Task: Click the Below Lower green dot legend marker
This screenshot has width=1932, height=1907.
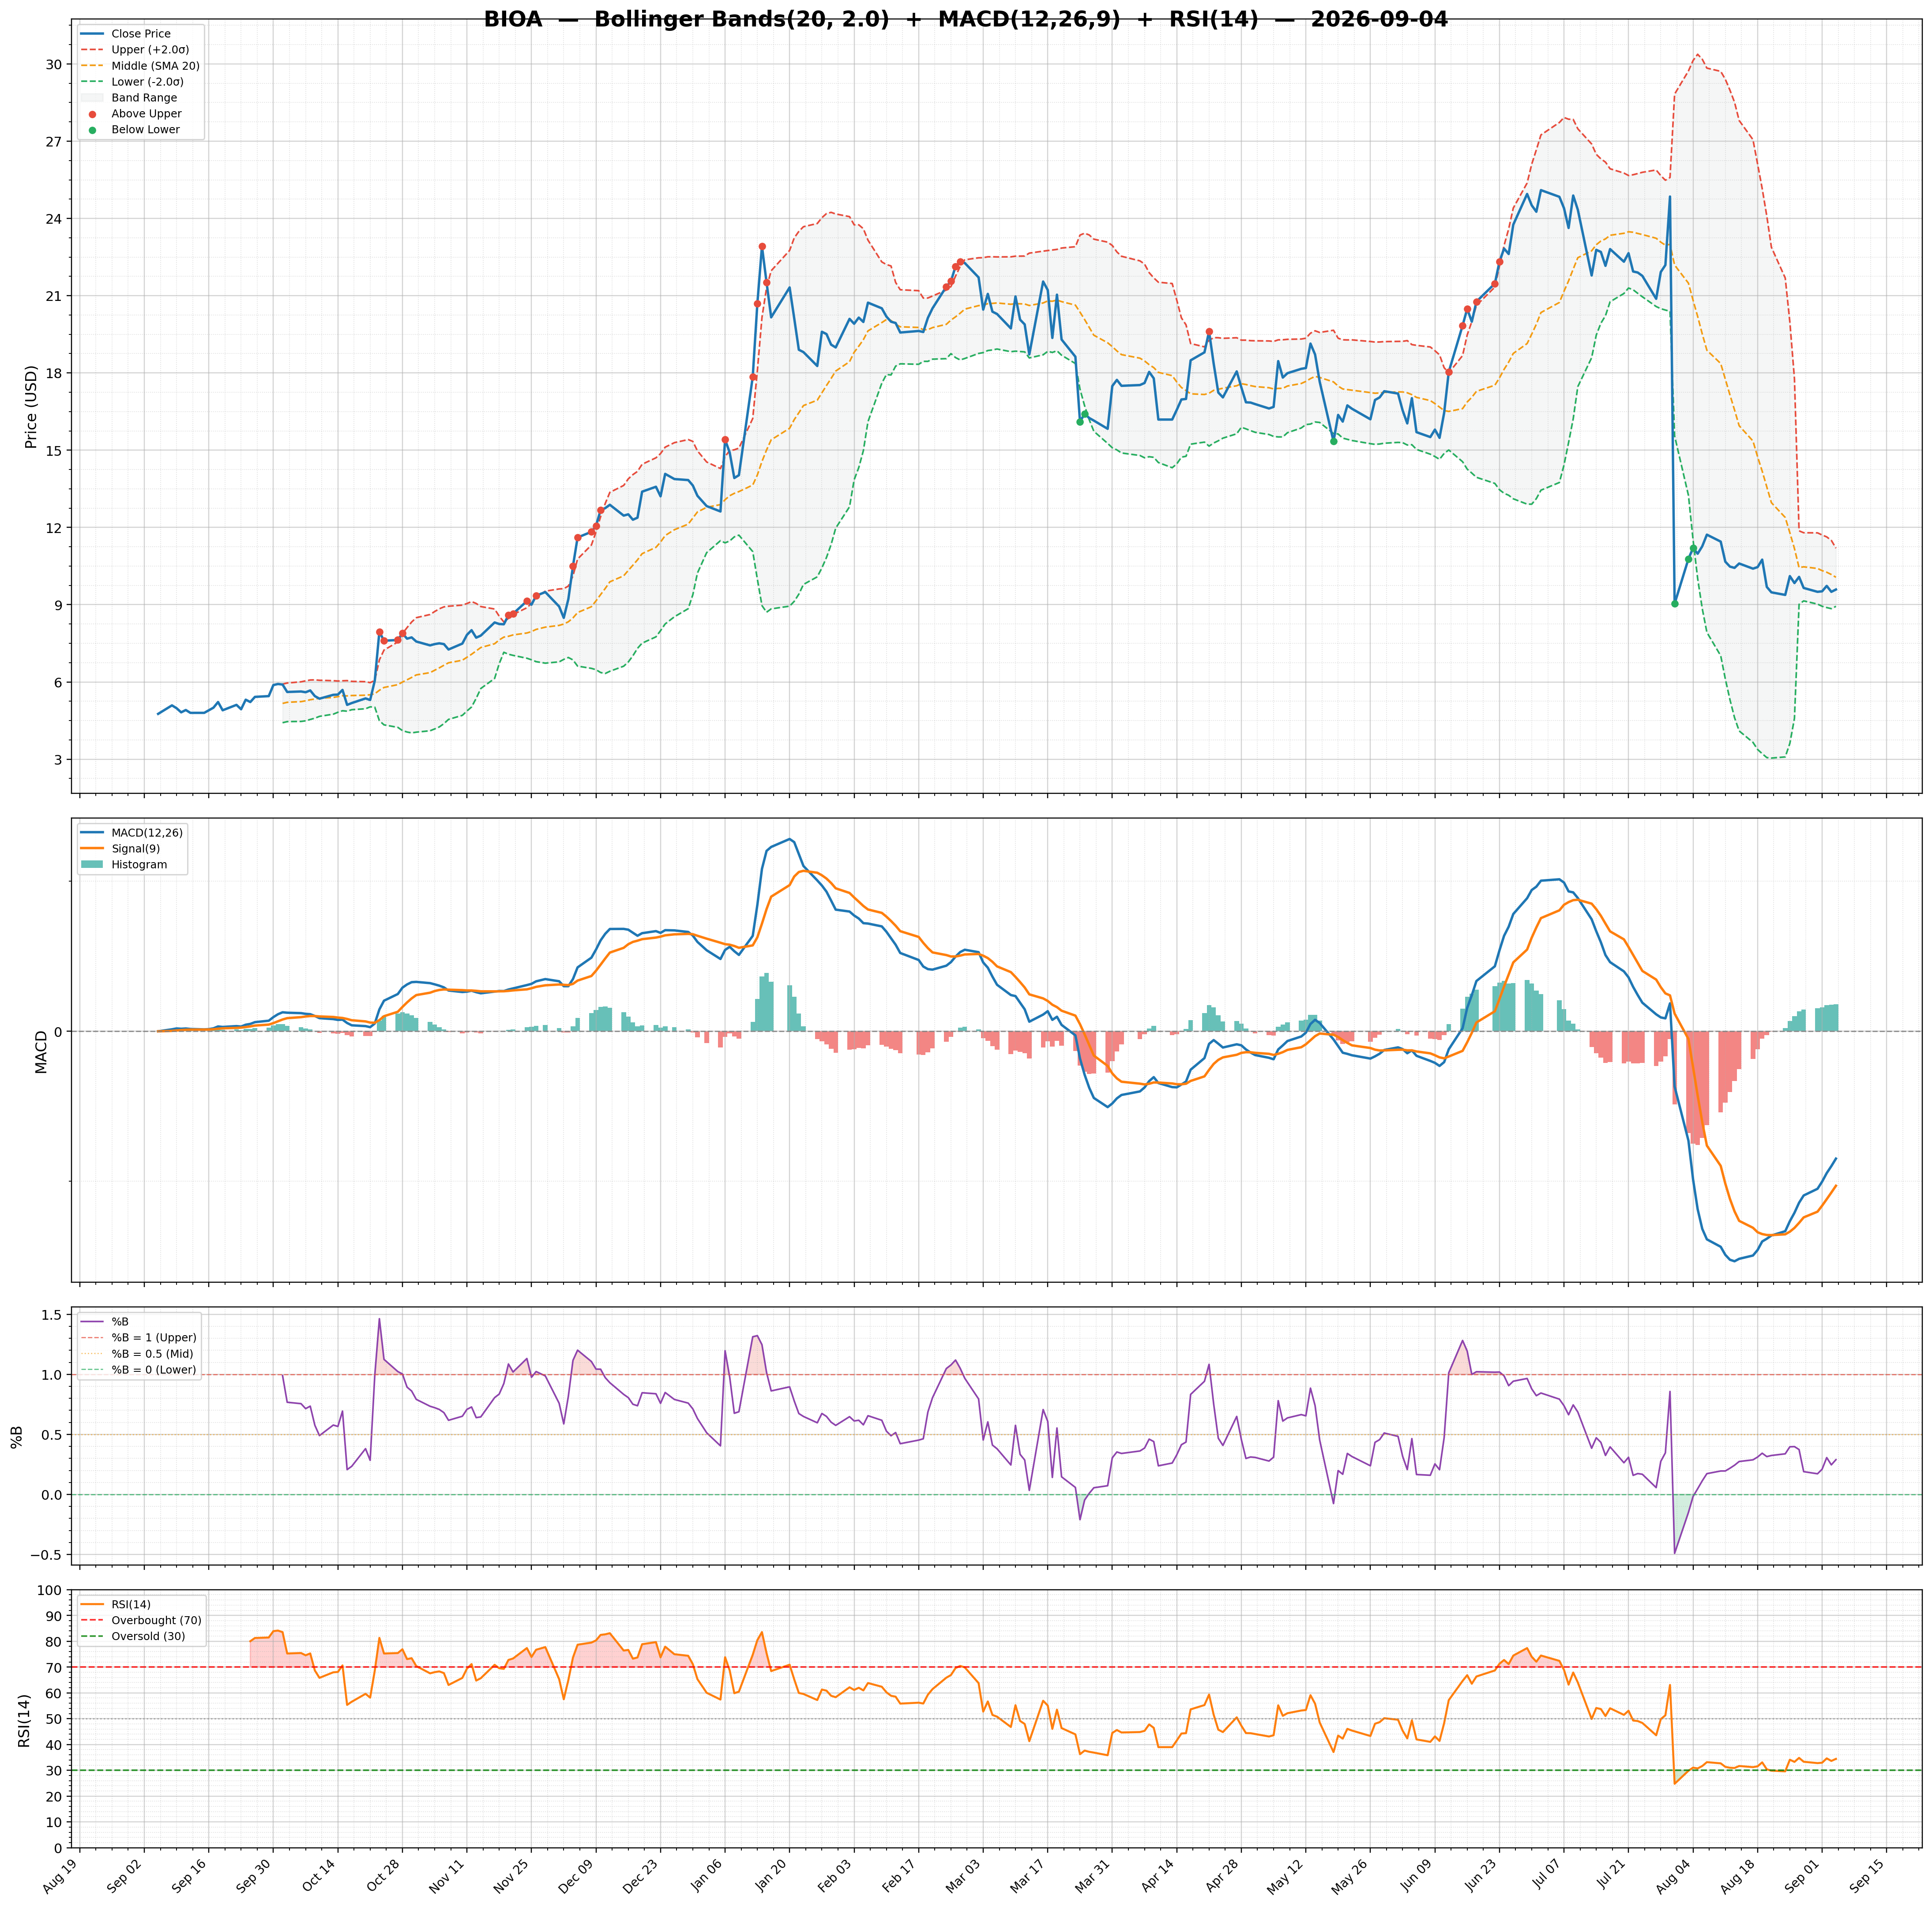Action: [x=93, y=130]
